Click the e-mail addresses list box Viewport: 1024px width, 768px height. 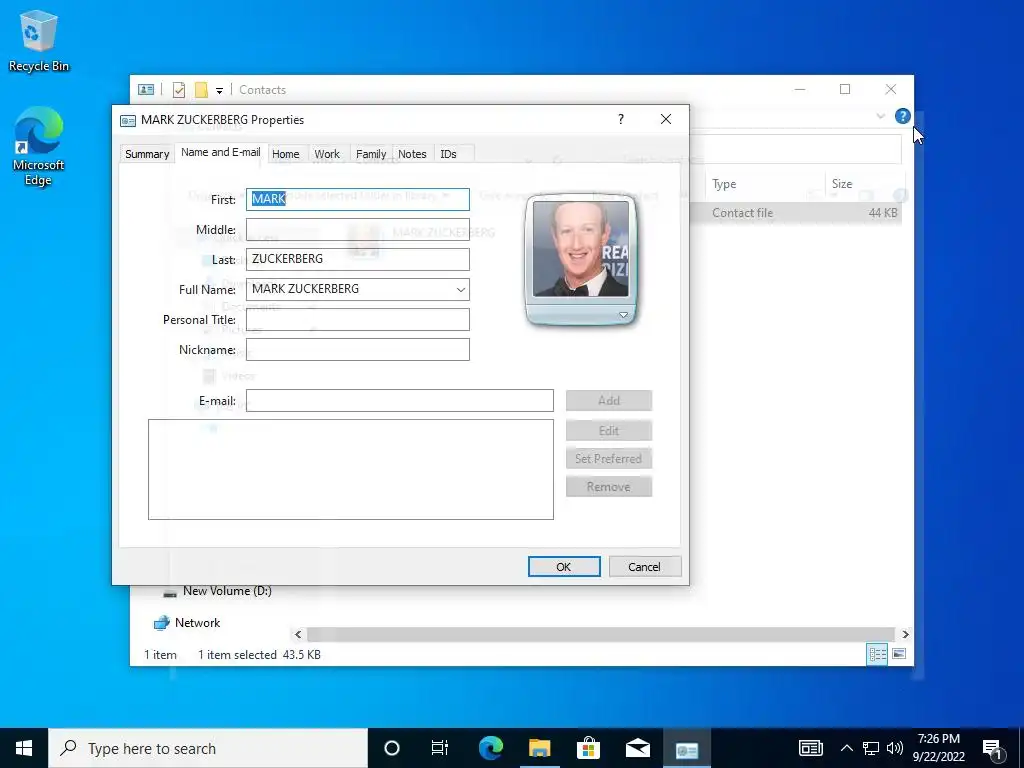(x=351, y=470)
